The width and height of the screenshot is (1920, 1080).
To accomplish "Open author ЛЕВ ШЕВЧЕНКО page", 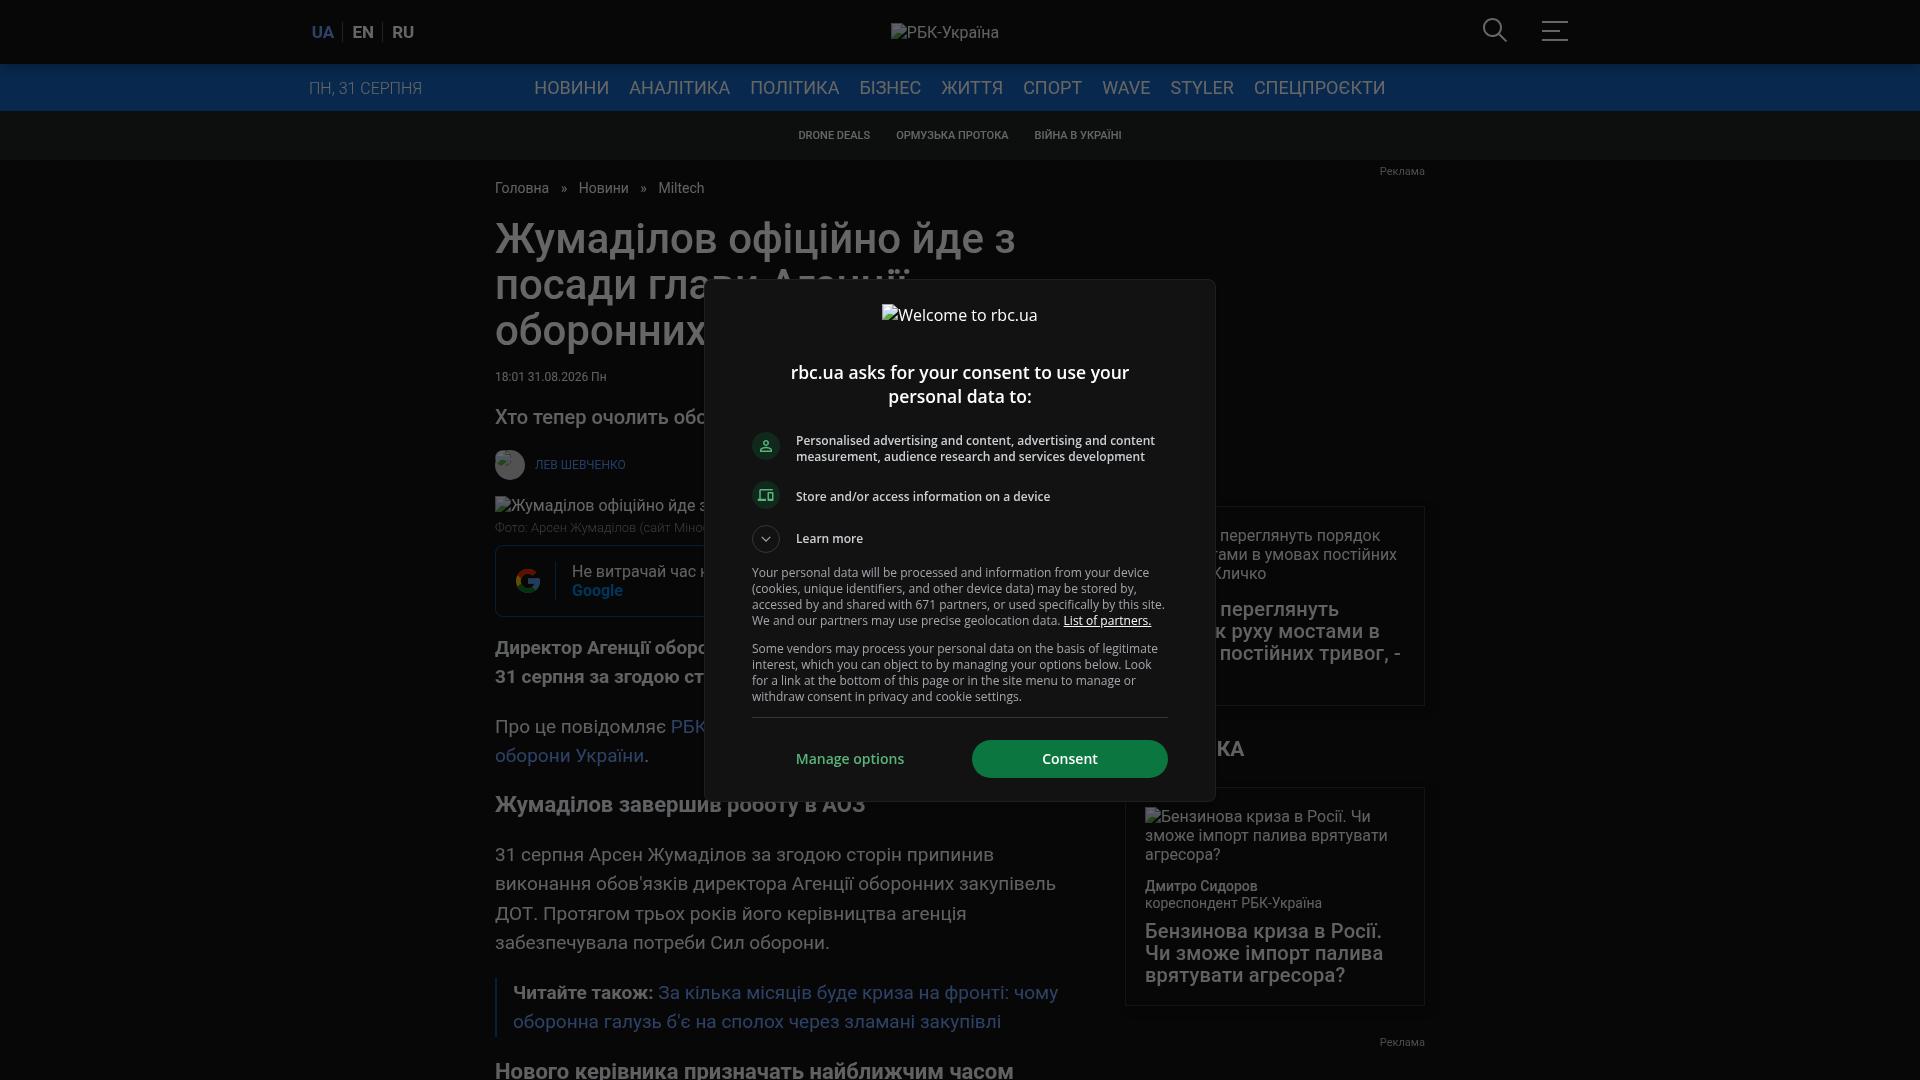I will coord(580,465).
